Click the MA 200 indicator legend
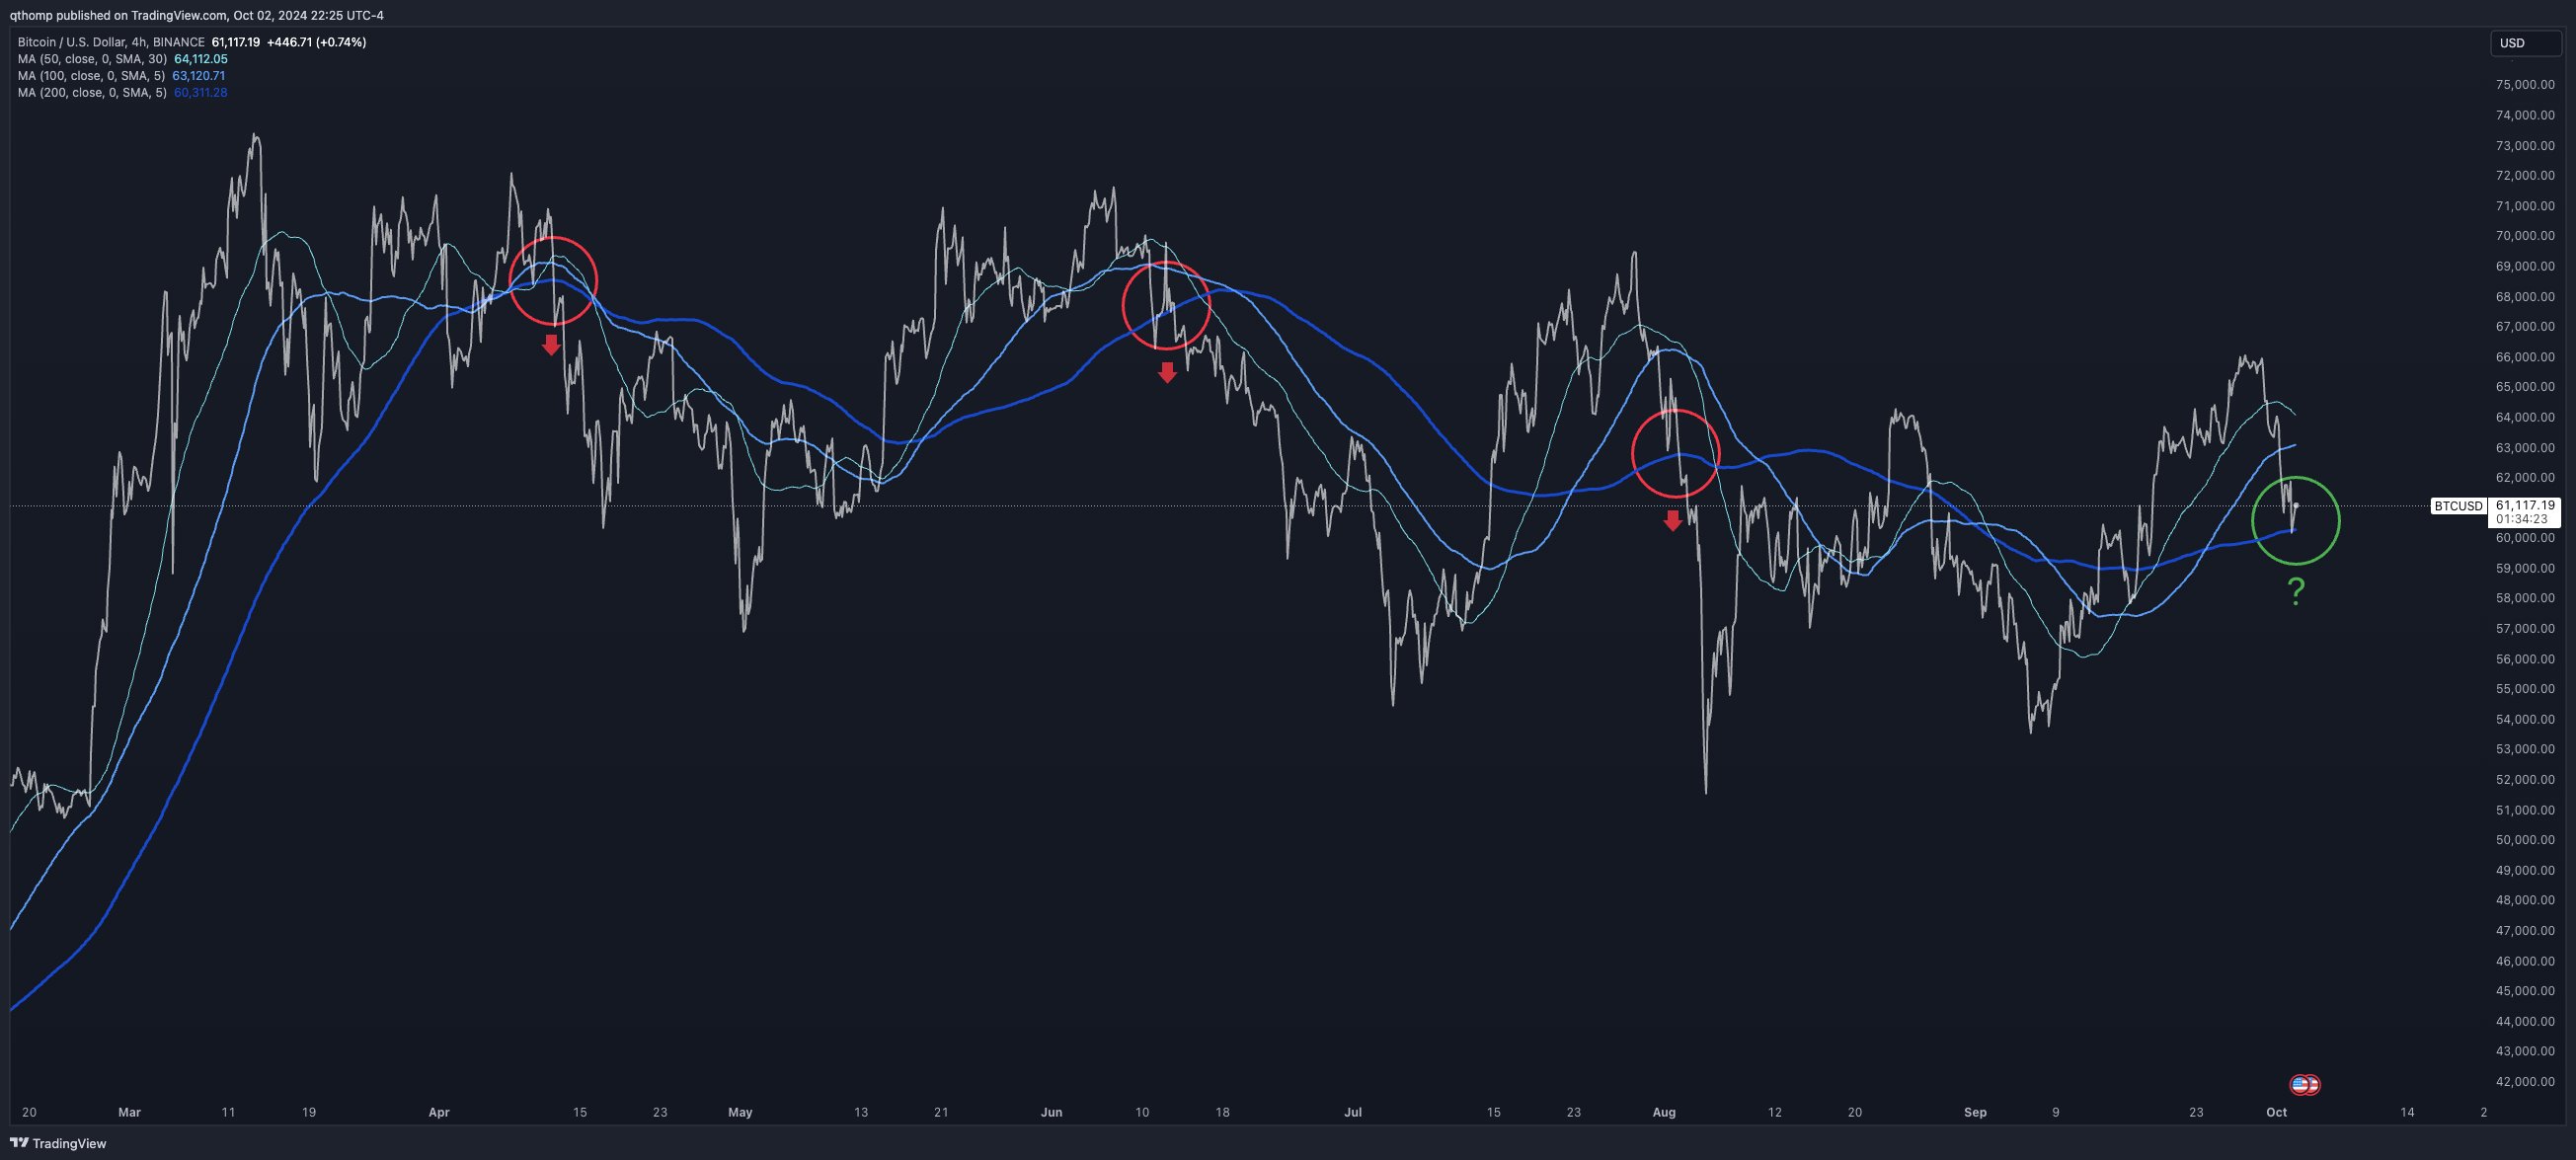 coord(92,93)
